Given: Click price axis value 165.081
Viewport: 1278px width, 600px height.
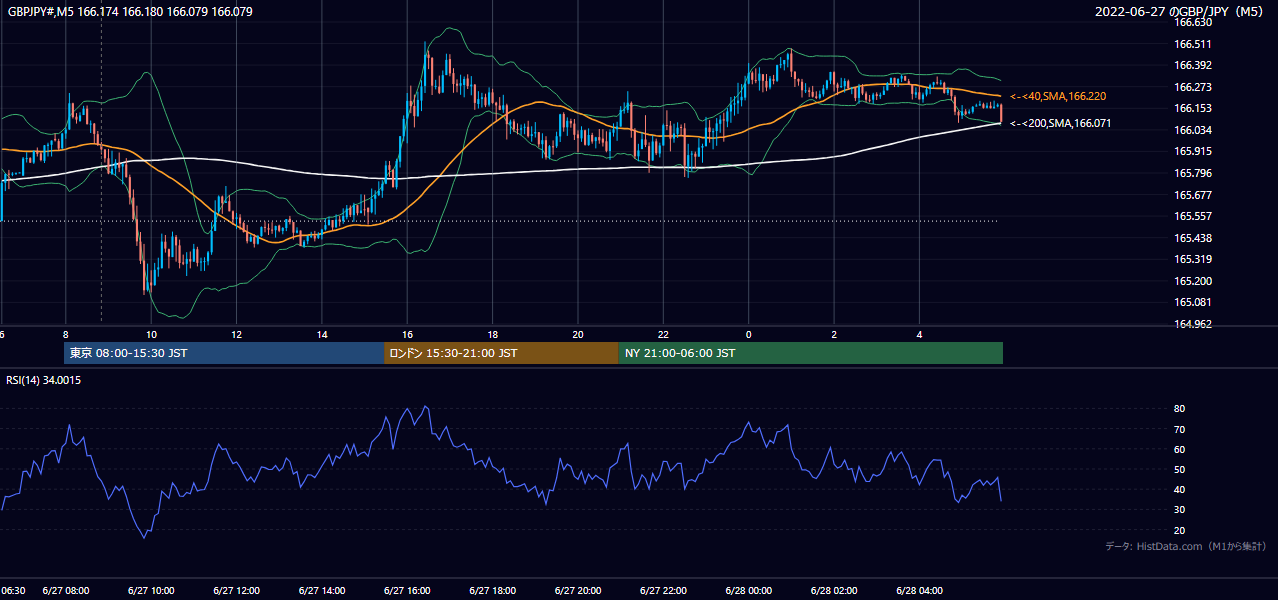Looking at the screenshot, I should [1193, 302].
